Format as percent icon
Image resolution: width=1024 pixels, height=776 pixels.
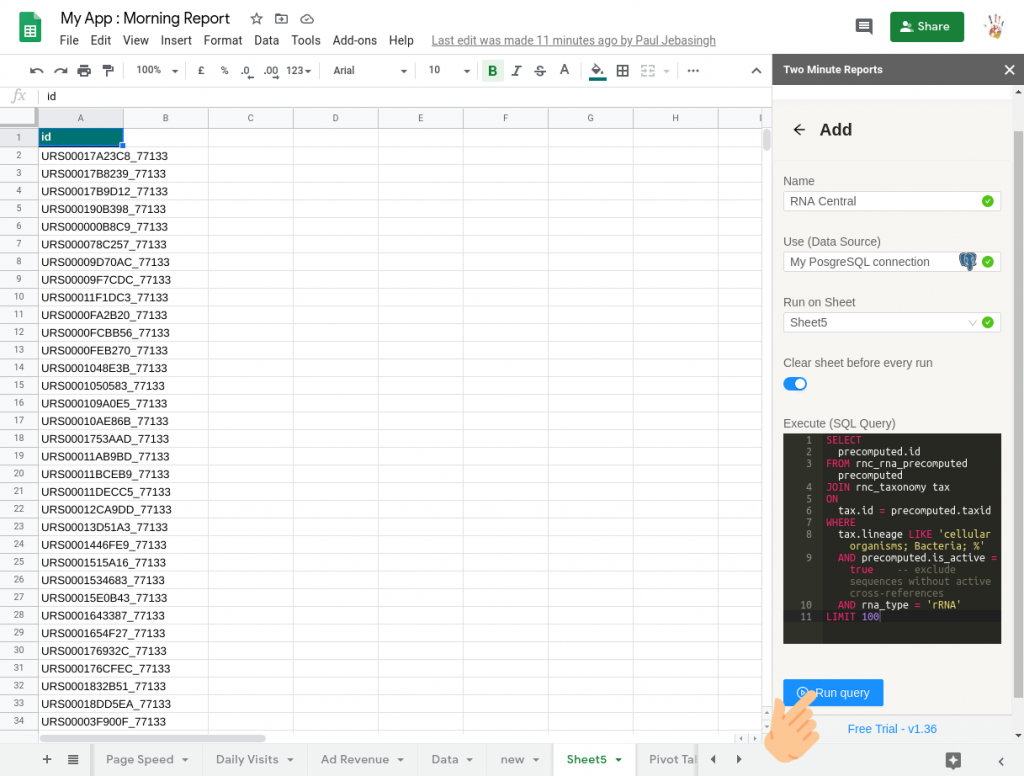(224, 71)
